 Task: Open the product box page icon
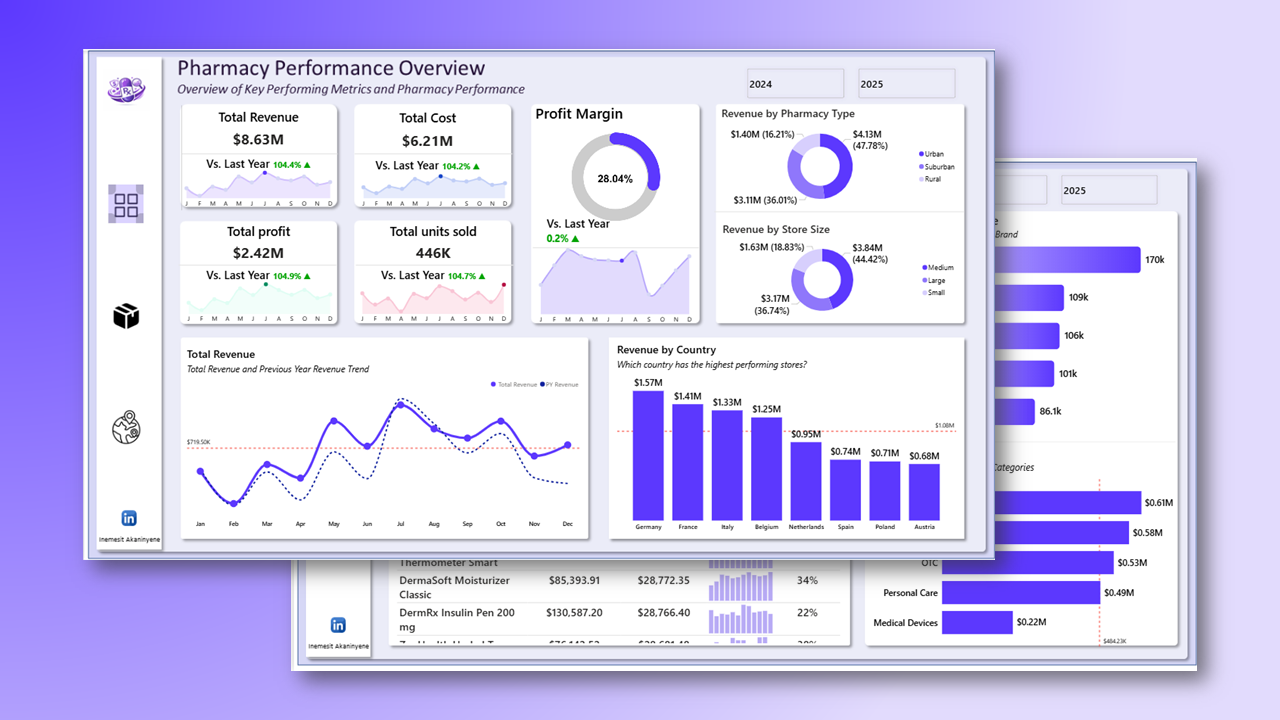coord(126,317)
